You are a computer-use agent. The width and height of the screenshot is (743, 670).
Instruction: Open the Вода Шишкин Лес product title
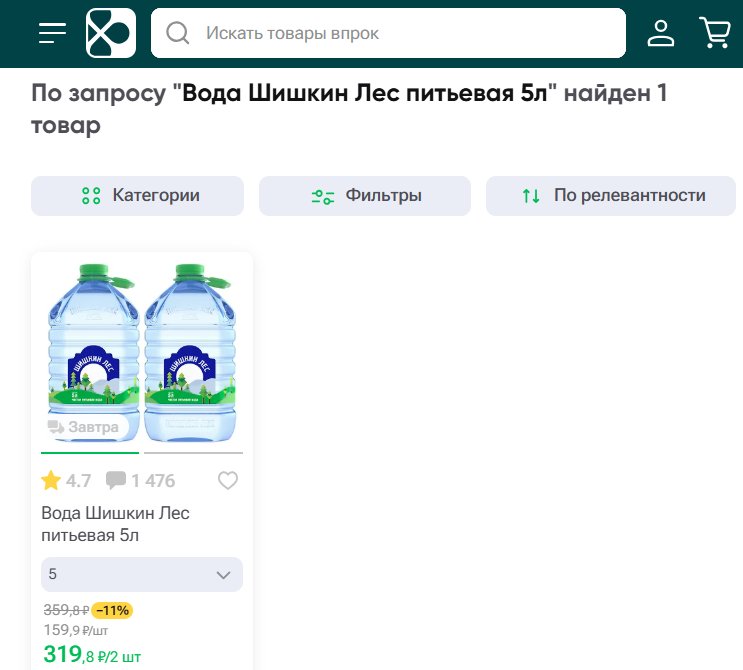115,524
